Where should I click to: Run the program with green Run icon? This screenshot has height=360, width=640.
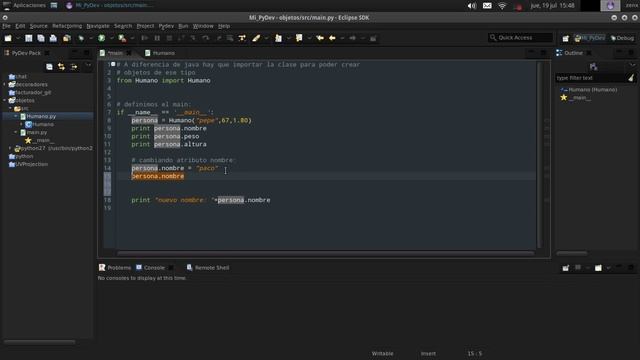(x=102, y=38)
